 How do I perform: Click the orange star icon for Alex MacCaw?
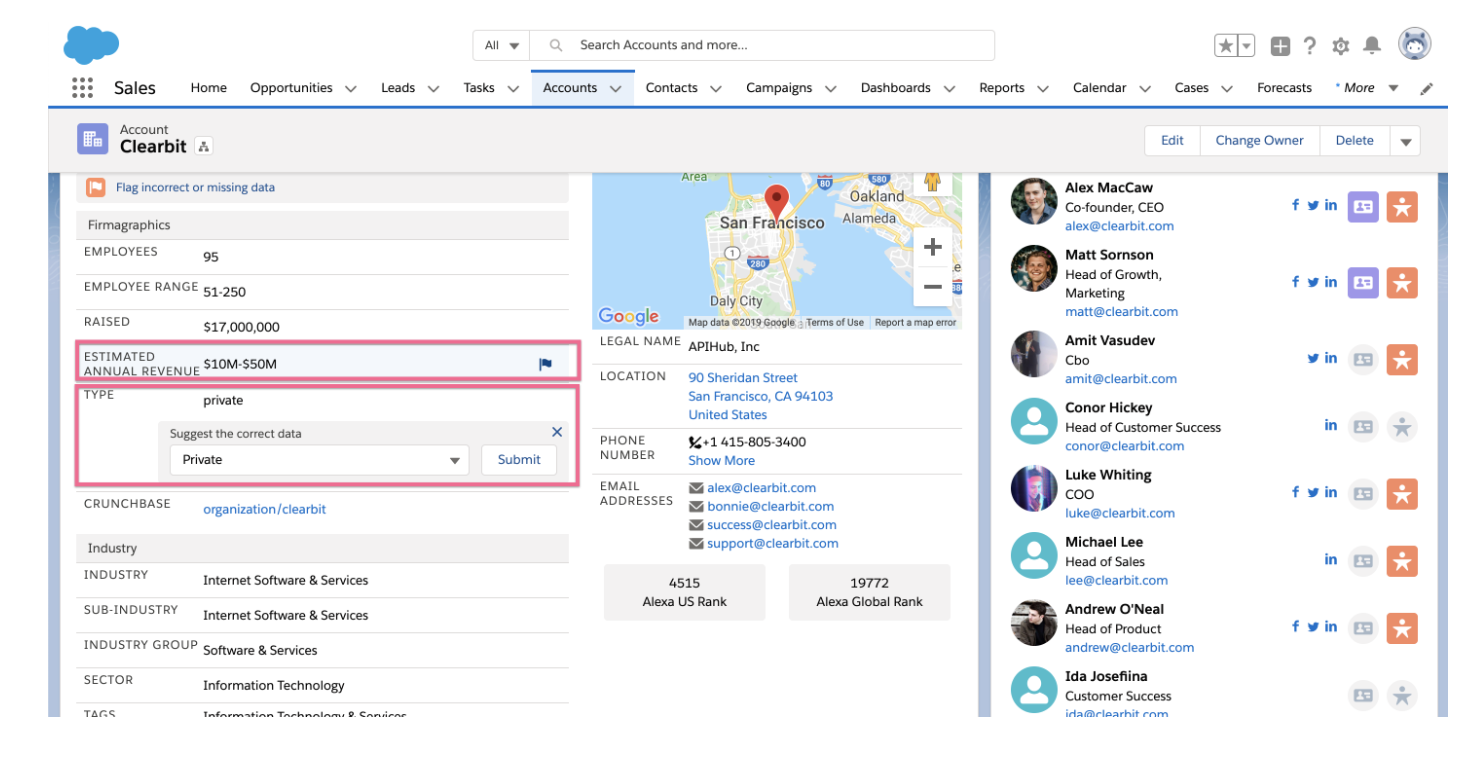coord(1402,207)
